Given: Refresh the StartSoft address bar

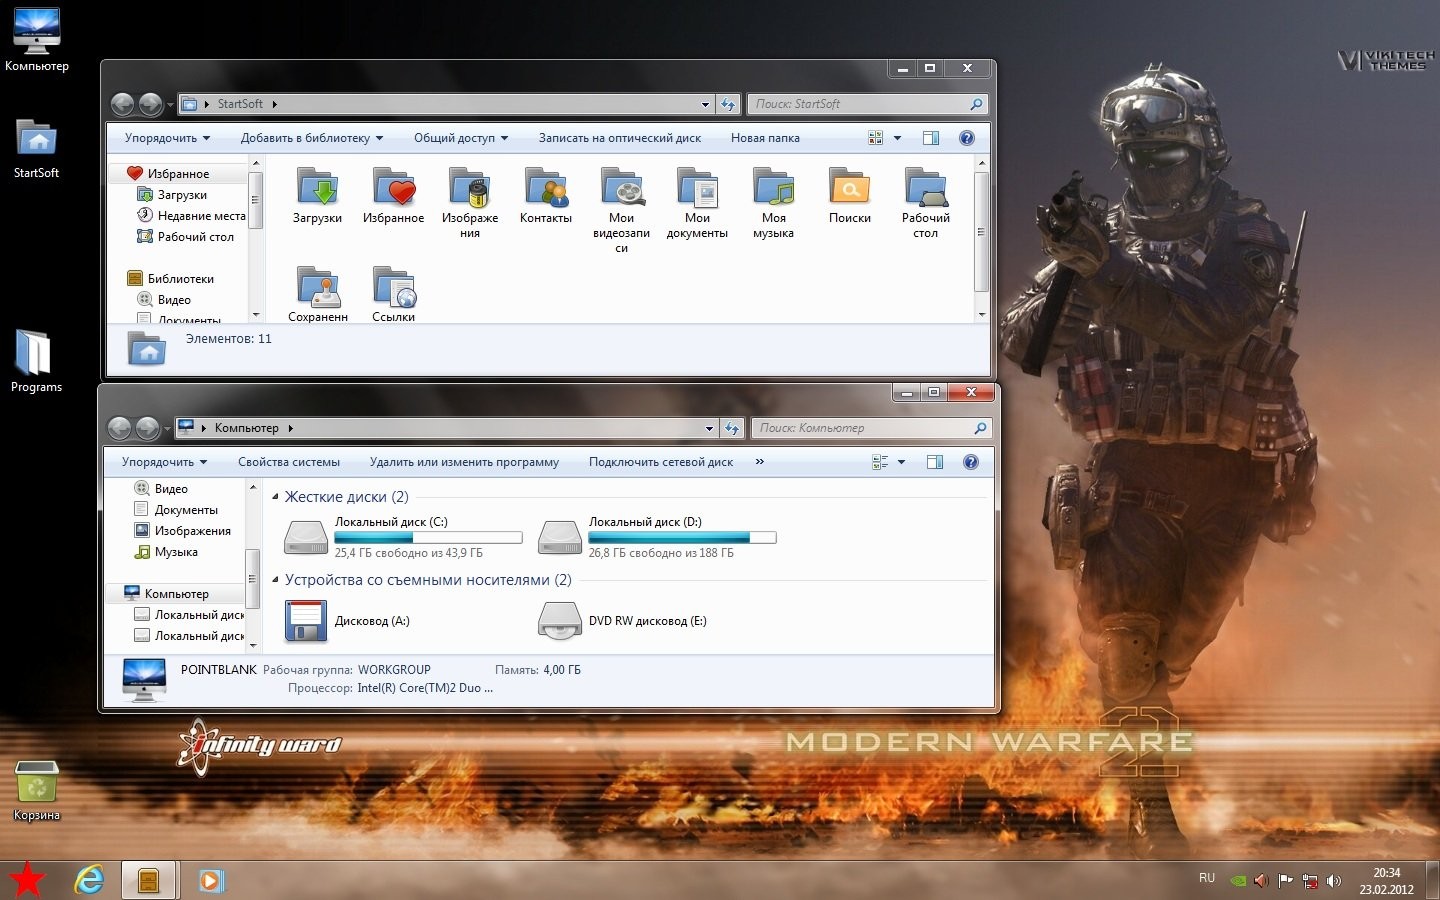Looking at the screenshot, I should point(728,104).
